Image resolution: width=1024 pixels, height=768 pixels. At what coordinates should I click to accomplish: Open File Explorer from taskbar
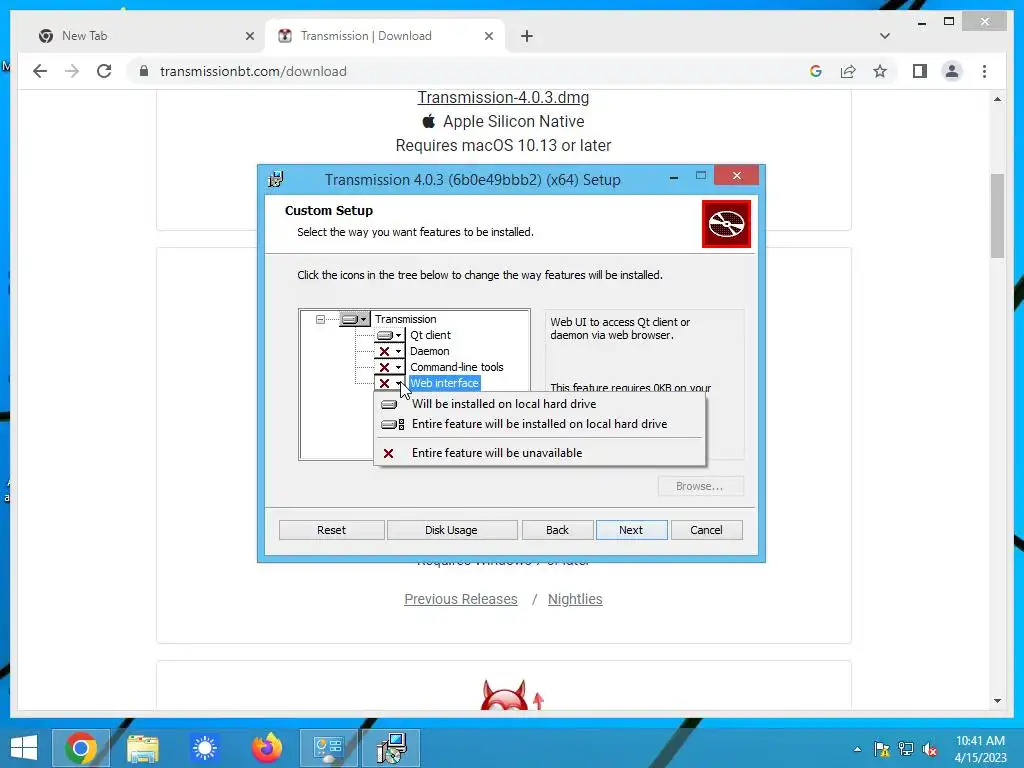142,748
